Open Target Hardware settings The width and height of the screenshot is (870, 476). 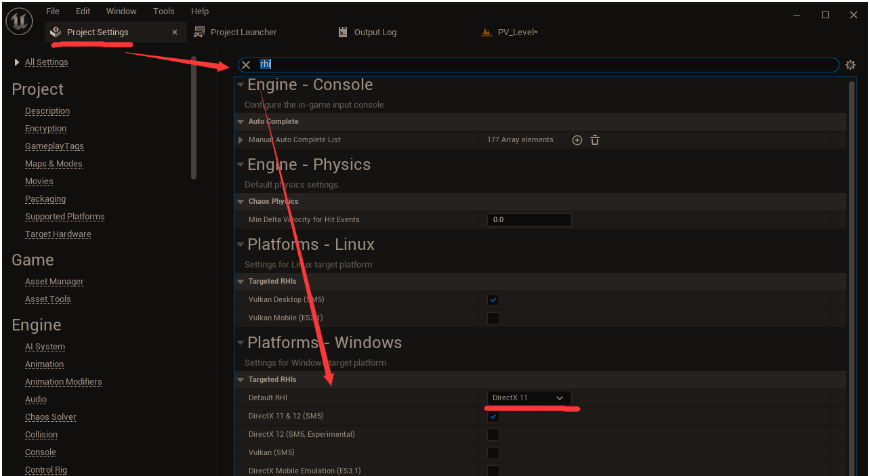click(58, 234)
